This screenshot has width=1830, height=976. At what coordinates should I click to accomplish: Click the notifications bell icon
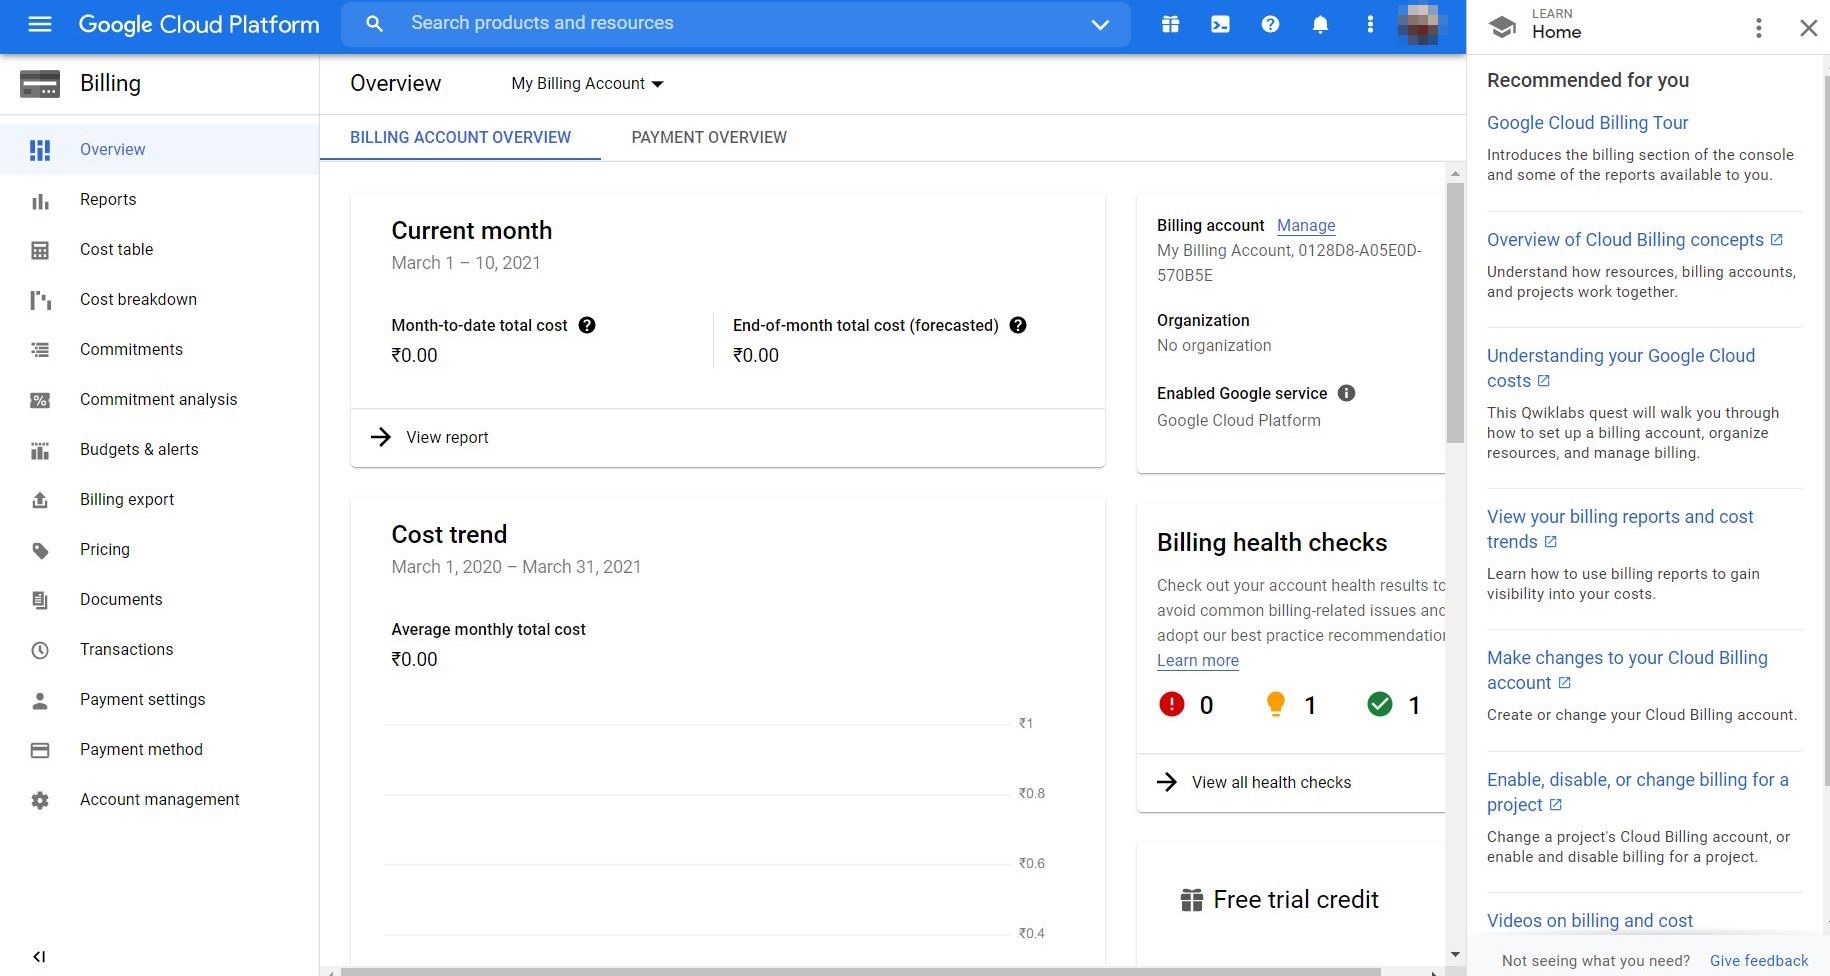[x=1320, y=24]
